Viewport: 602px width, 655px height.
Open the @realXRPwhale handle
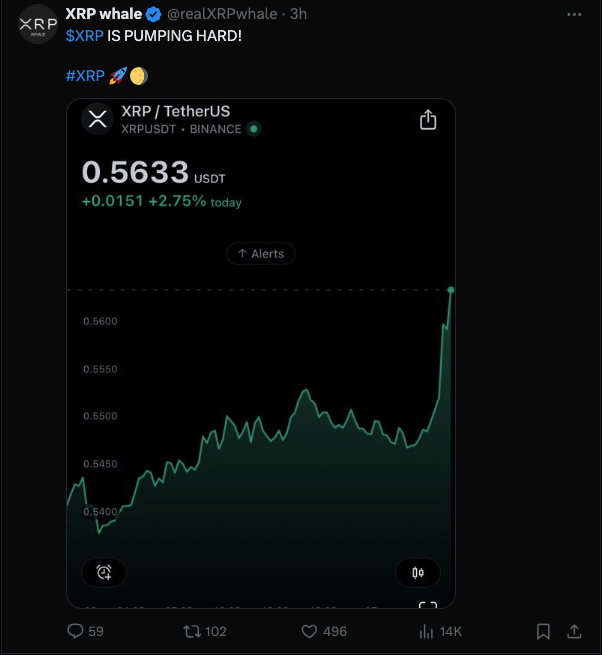coord(222,14)
